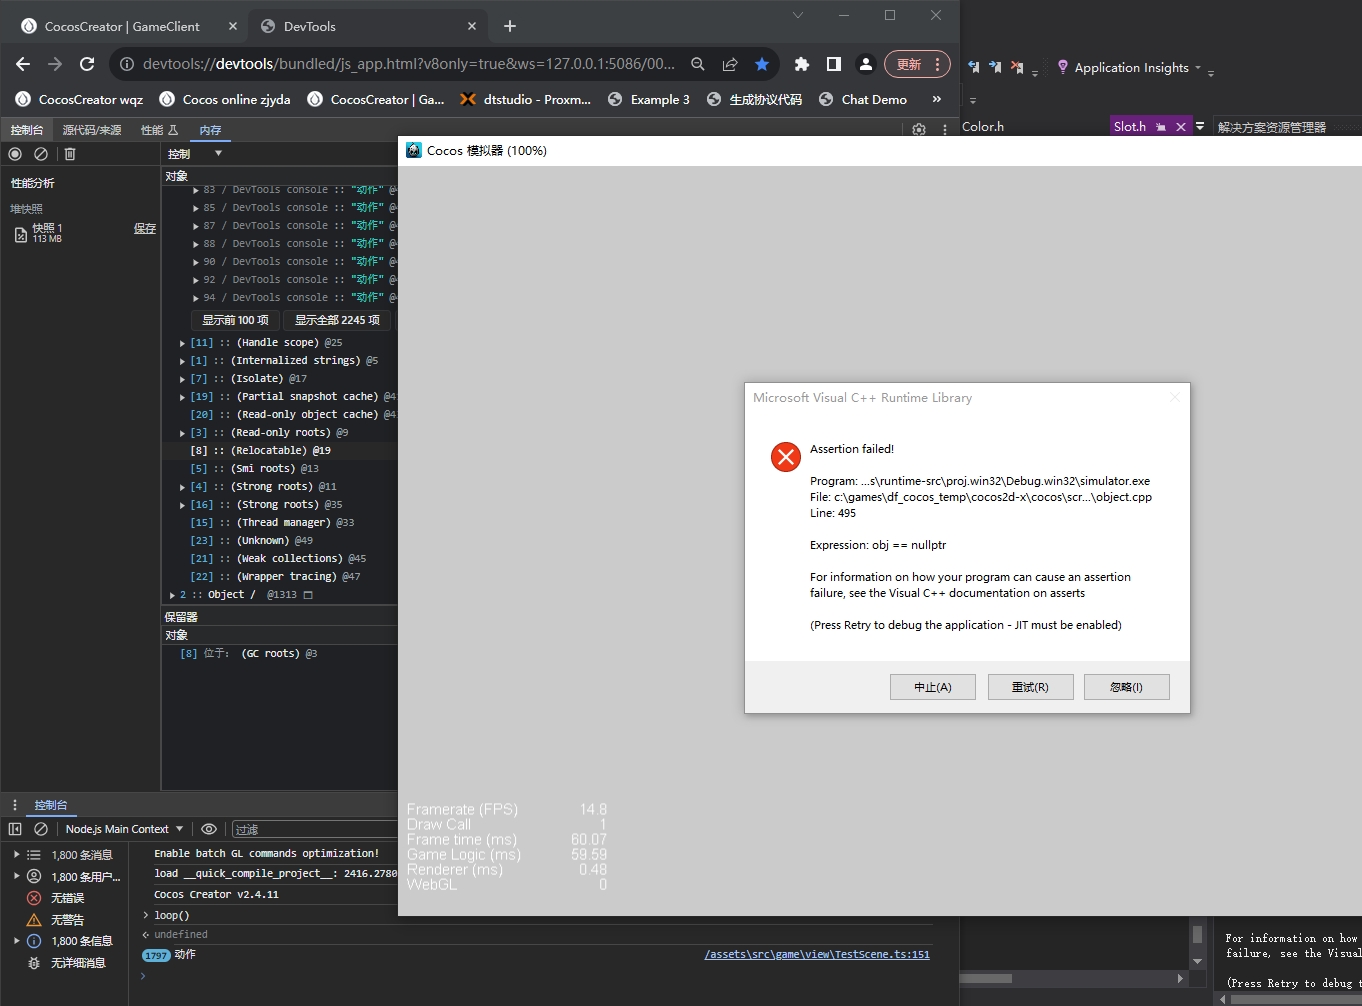Click the Chrome address bar URL

click(409, 64)
